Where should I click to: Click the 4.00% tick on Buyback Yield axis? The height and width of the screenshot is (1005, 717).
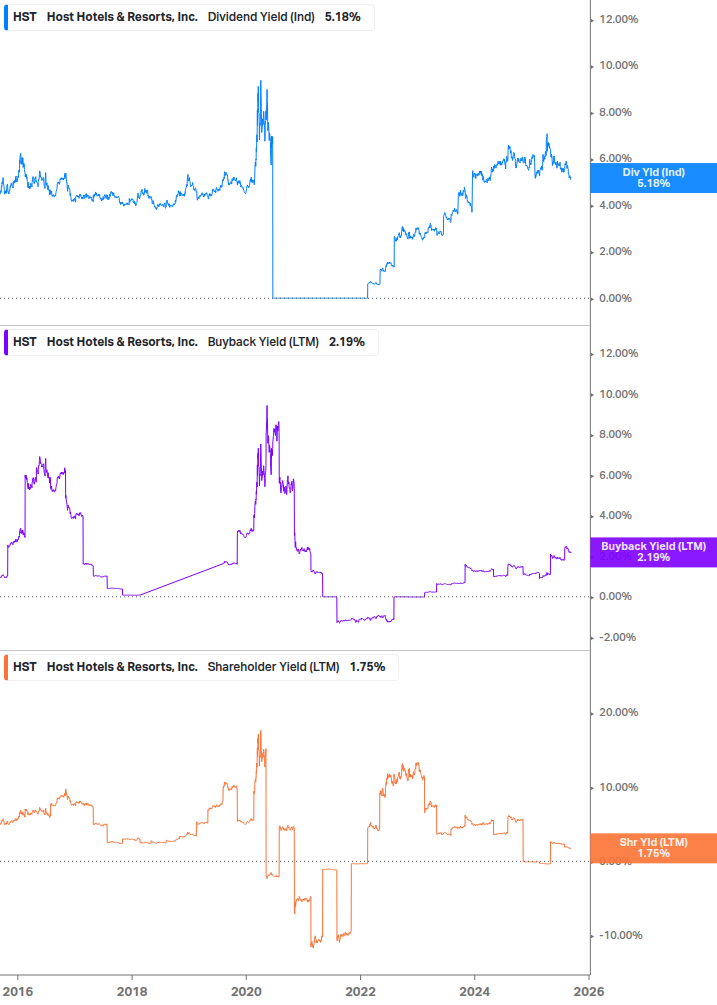coord(615,516)
